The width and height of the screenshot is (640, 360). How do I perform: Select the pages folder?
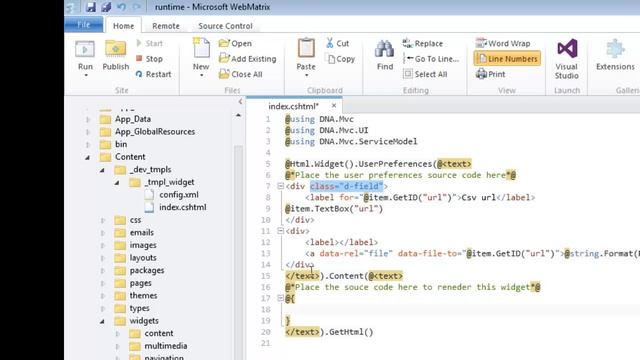coord(140,283)
